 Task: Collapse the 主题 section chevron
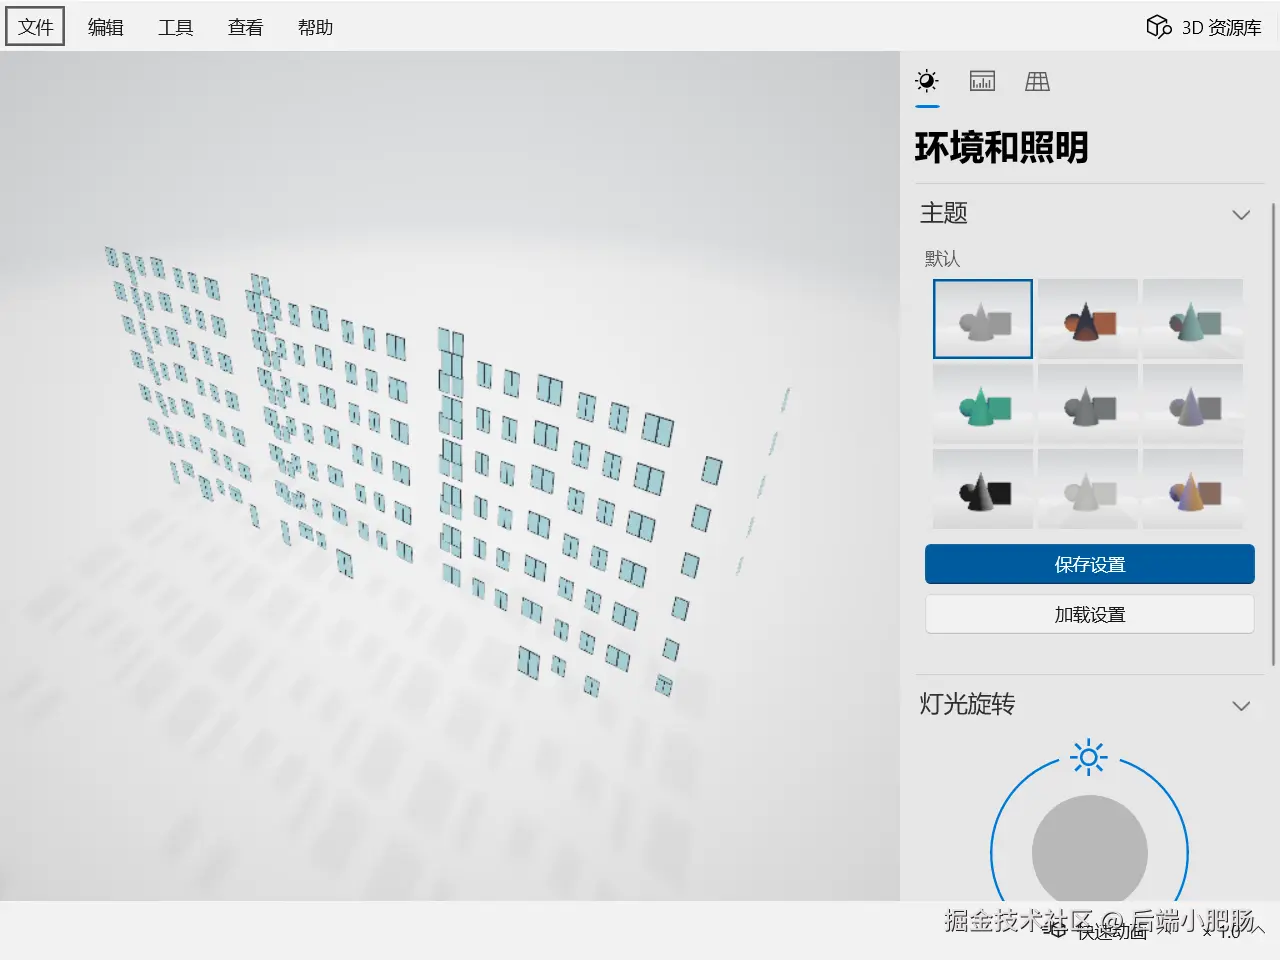pyautogui.click(x=1241, y=214)
